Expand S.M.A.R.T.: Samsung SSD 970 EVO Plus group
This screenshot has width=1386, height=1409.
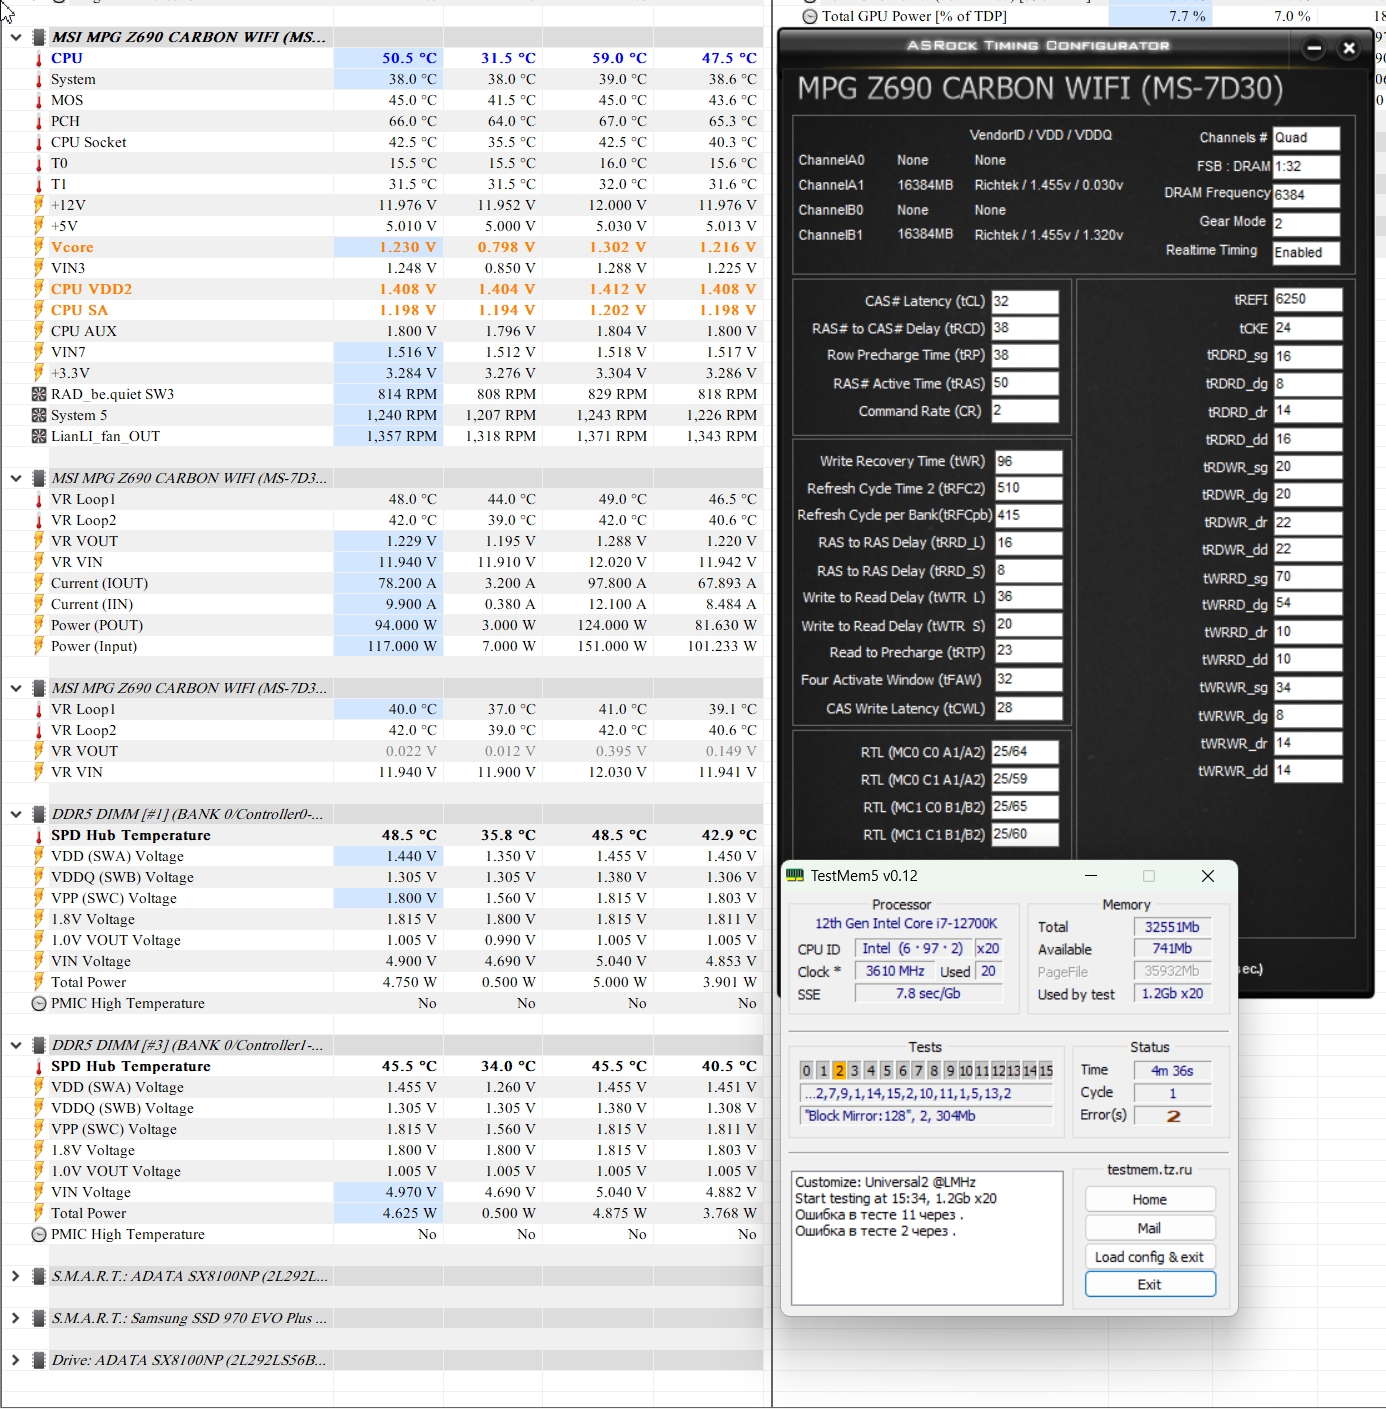[x=16, y=1318]
